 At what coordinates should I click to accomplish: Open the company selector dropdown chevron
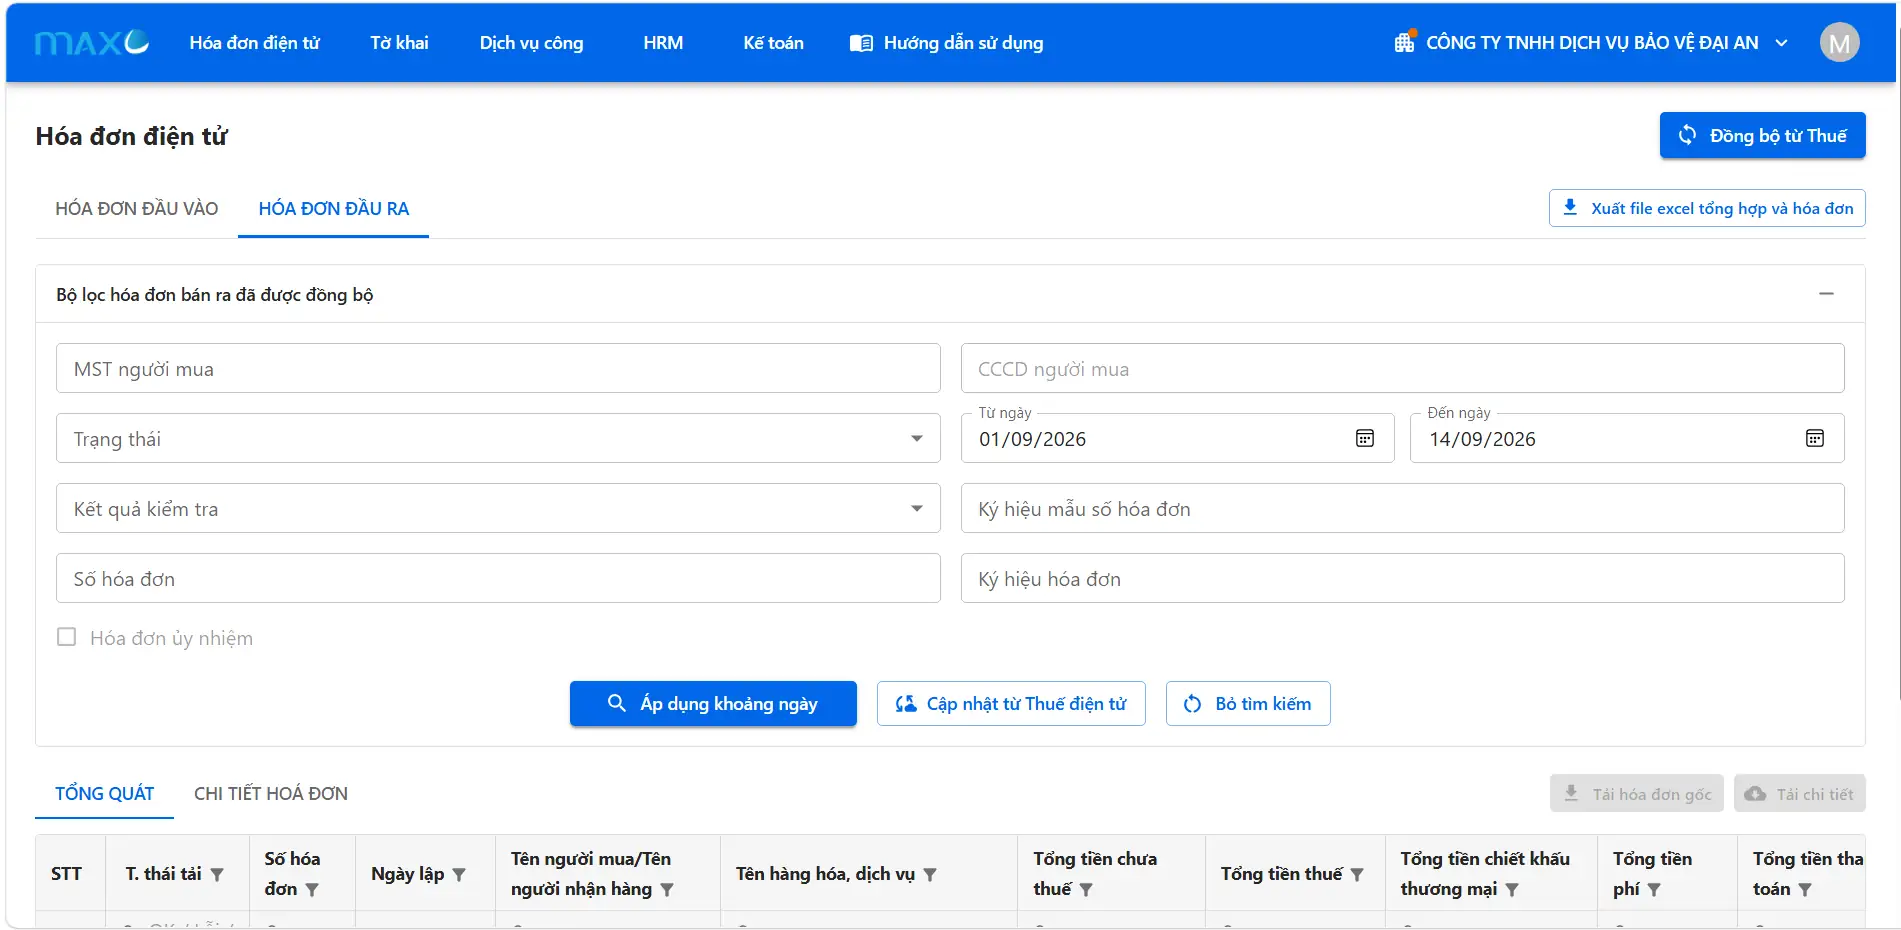[x=1781, y=43]
